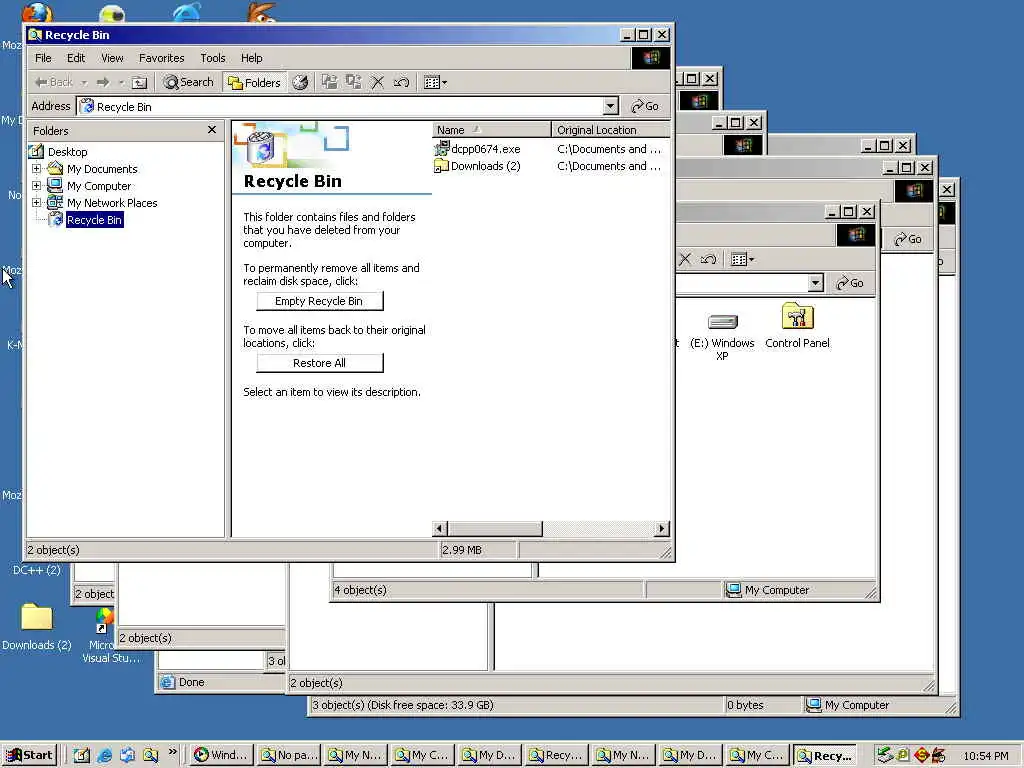This screenshot has height=768, width=1024.
Task: Expand My Documents in Folders tree
Action: click(37, 168)
